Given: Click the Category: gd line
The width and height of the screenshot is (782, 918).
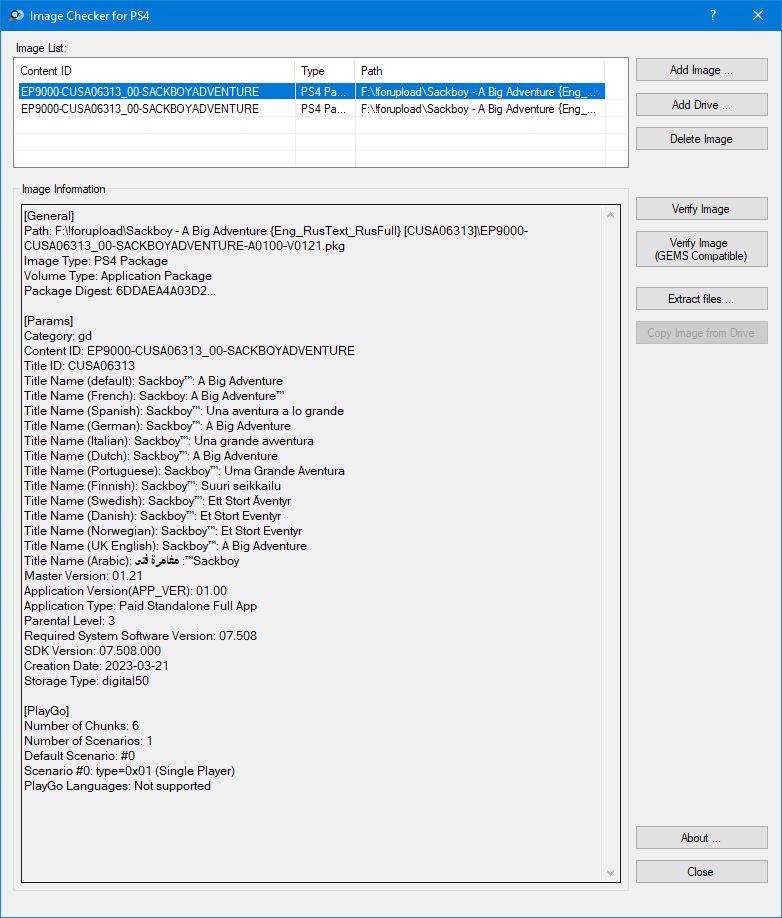Looking at the screenshot, I should (x=58, y=336).
